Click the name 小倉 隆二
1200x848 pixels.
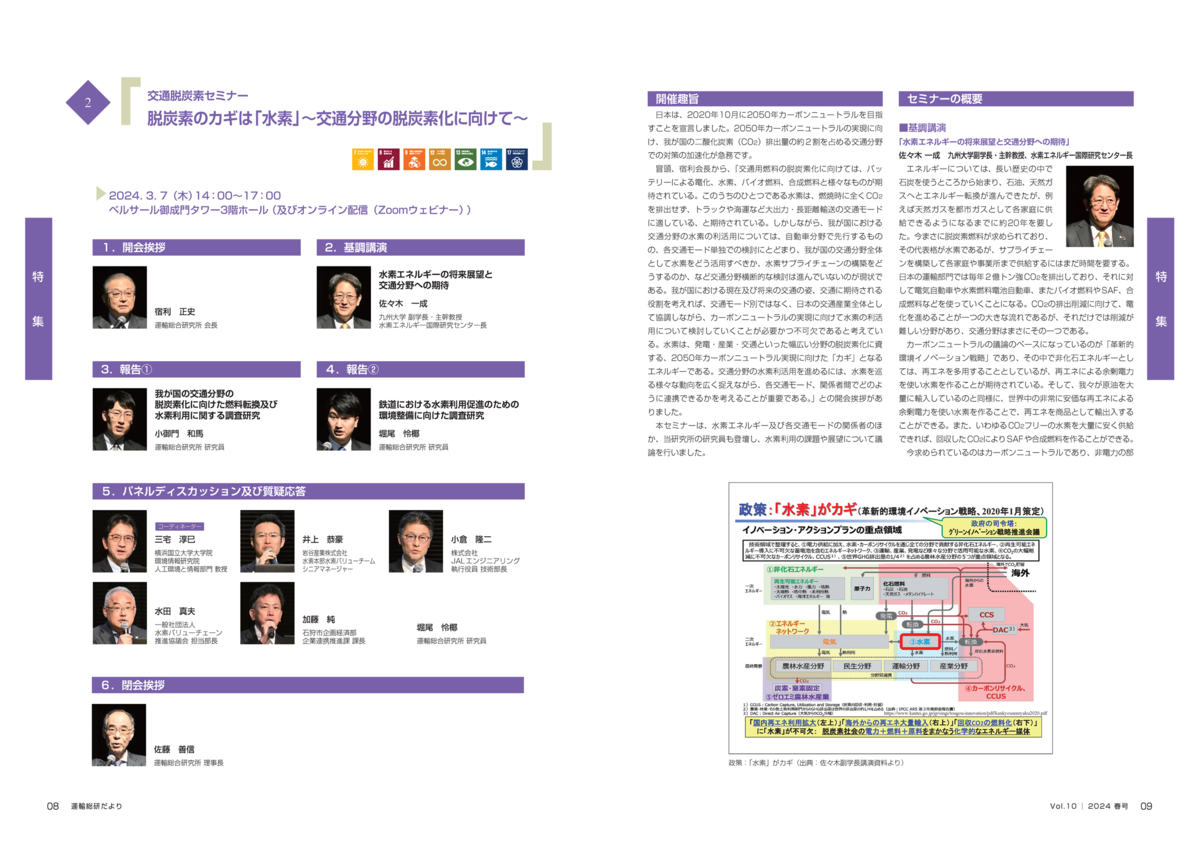[x=471, y=540]
